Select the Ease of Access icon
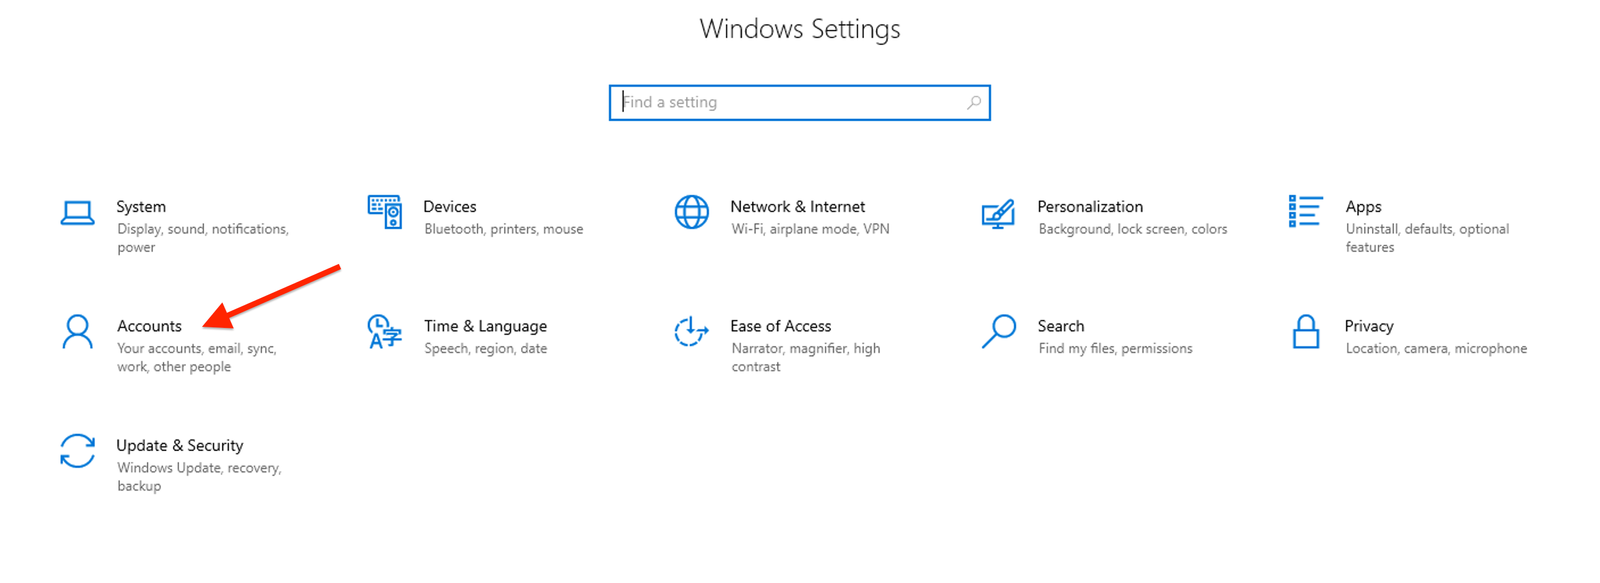The image size is (1600, 583). [691, 331]
